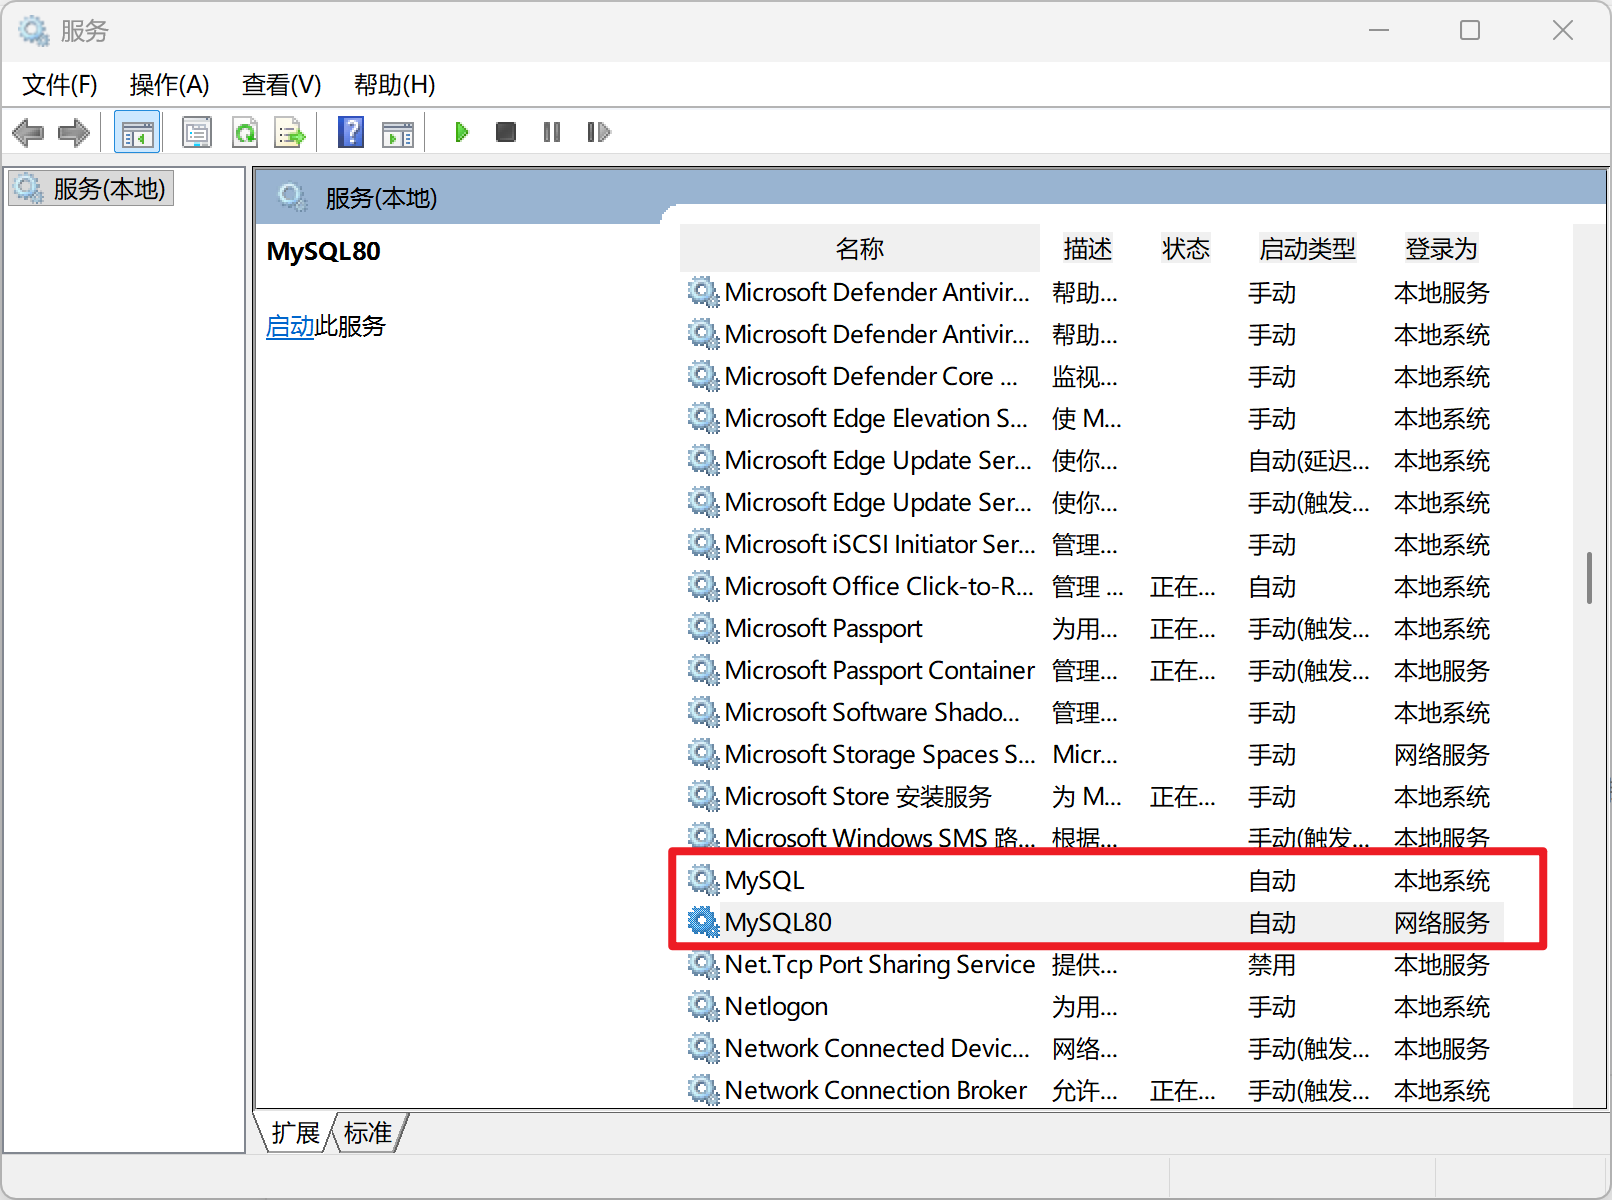1612x1200 pixels.
Task: Select the MySQL service name
Action: pos(764,880)
